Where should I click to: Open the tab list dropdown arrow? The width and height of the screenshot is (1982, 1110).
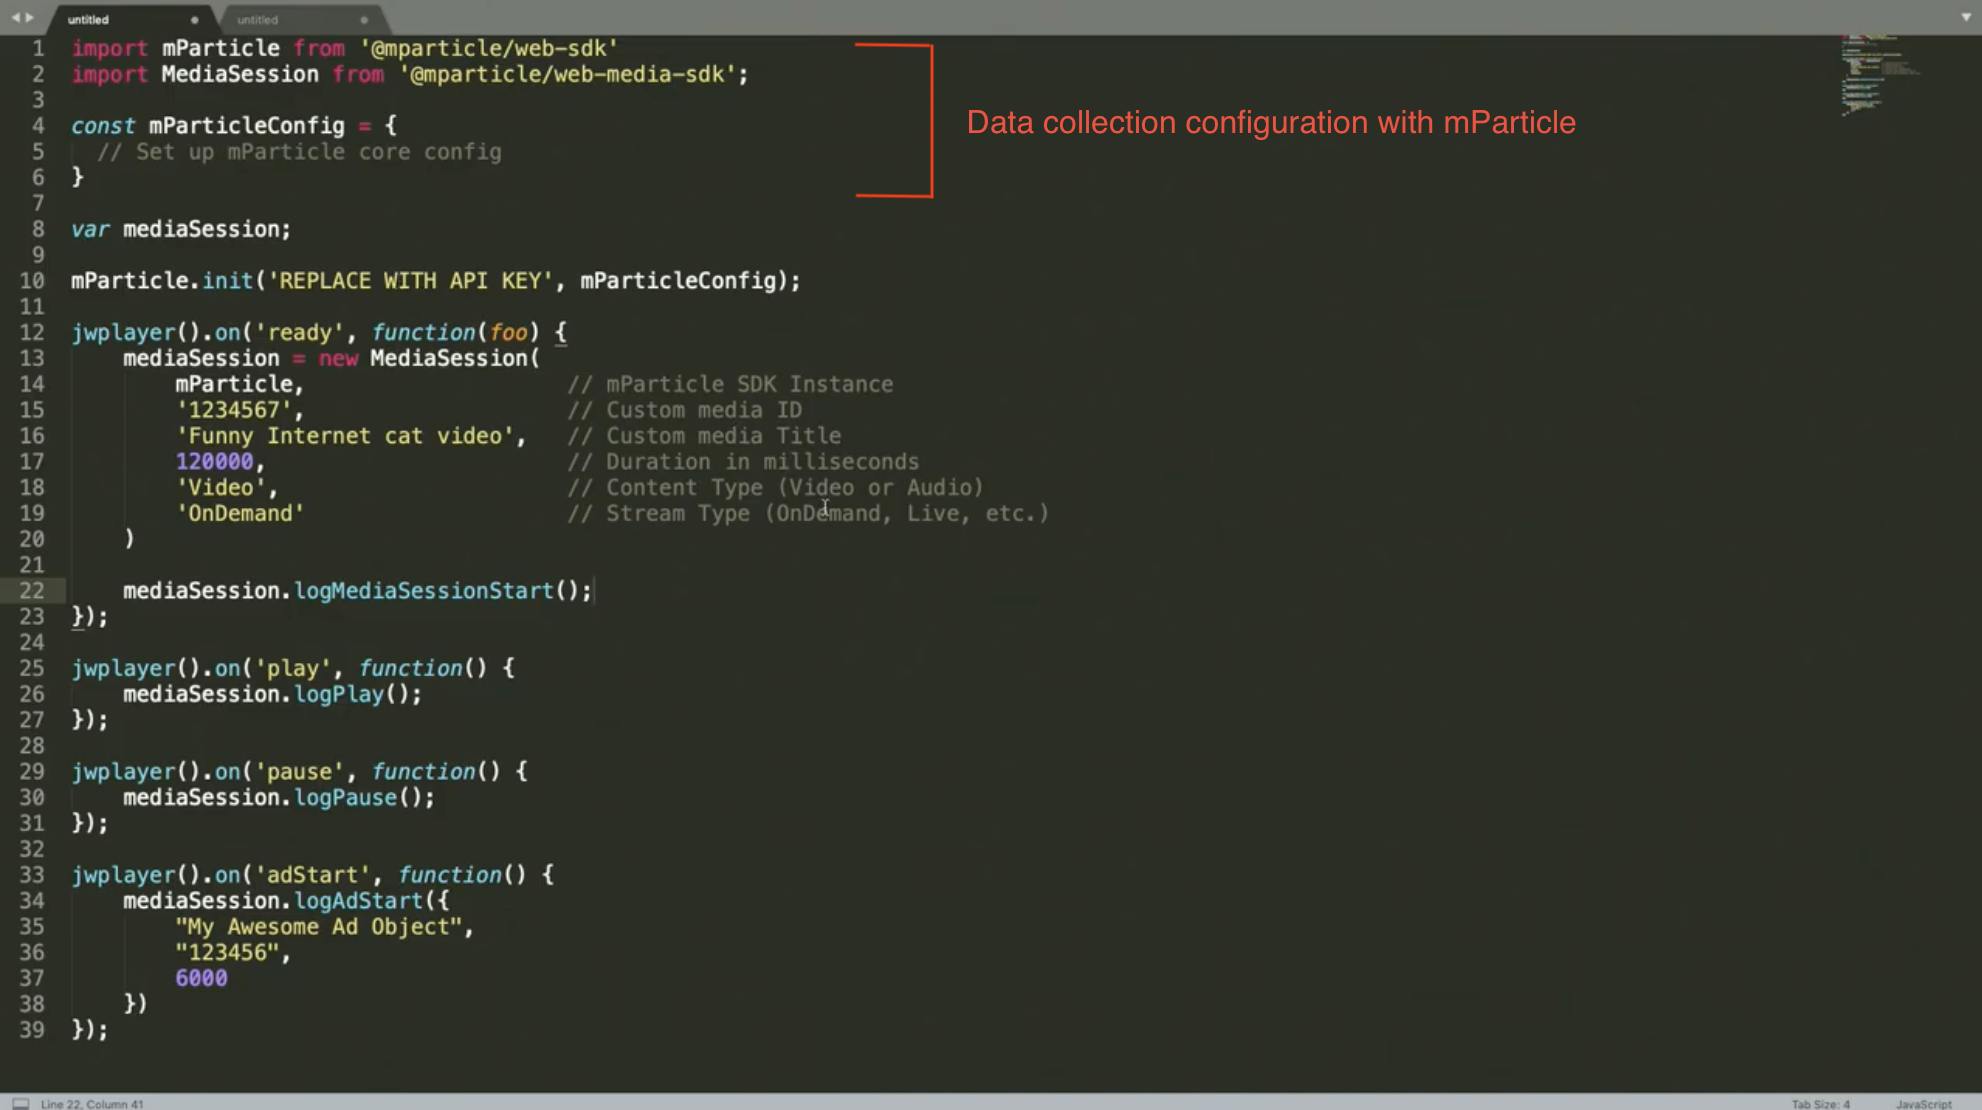(x=1965, y=17)
